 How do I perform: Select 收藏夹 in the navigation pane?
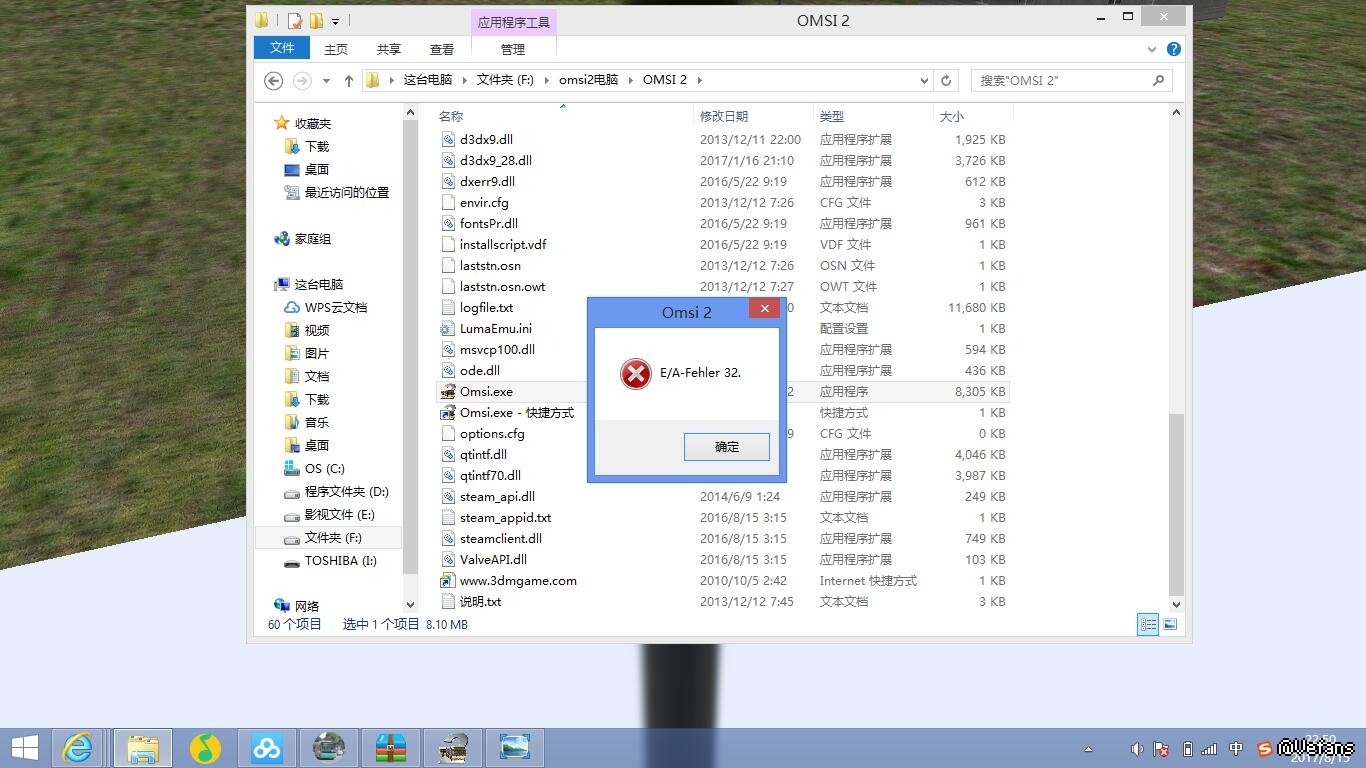tap(313, 124)
